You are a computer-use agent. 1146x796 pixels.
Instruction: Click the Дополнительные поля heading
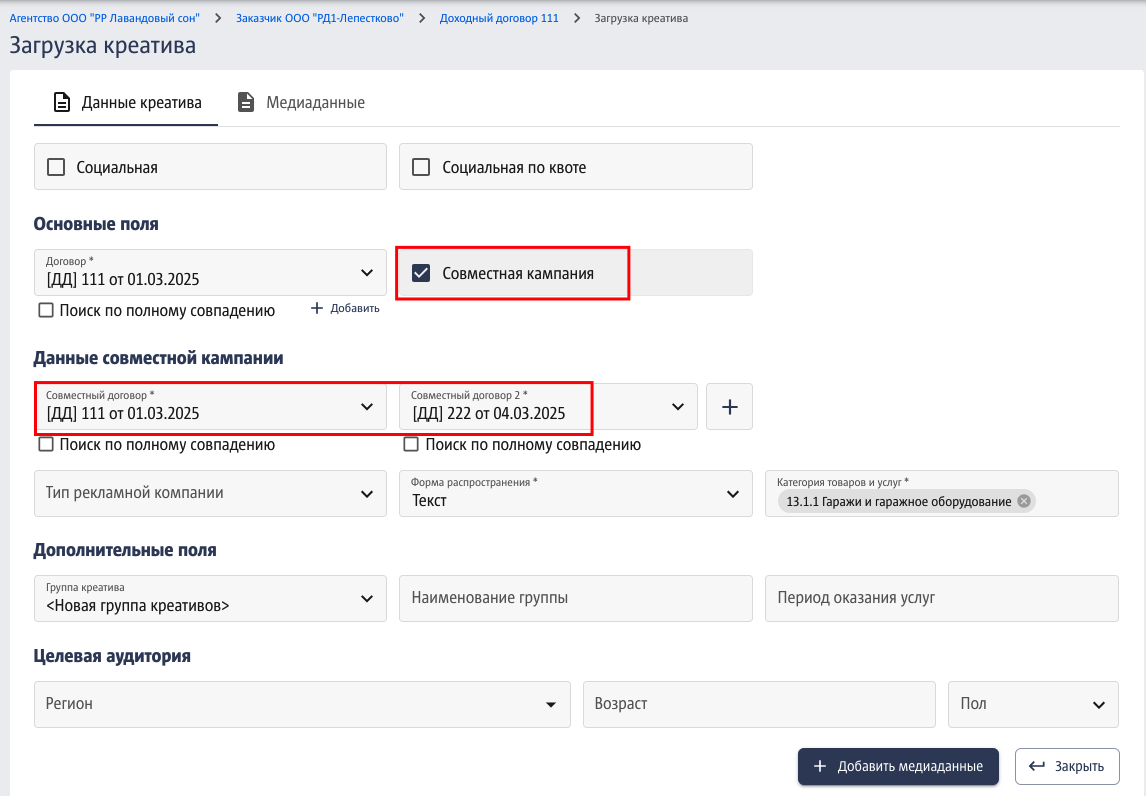tap(125, 550)
